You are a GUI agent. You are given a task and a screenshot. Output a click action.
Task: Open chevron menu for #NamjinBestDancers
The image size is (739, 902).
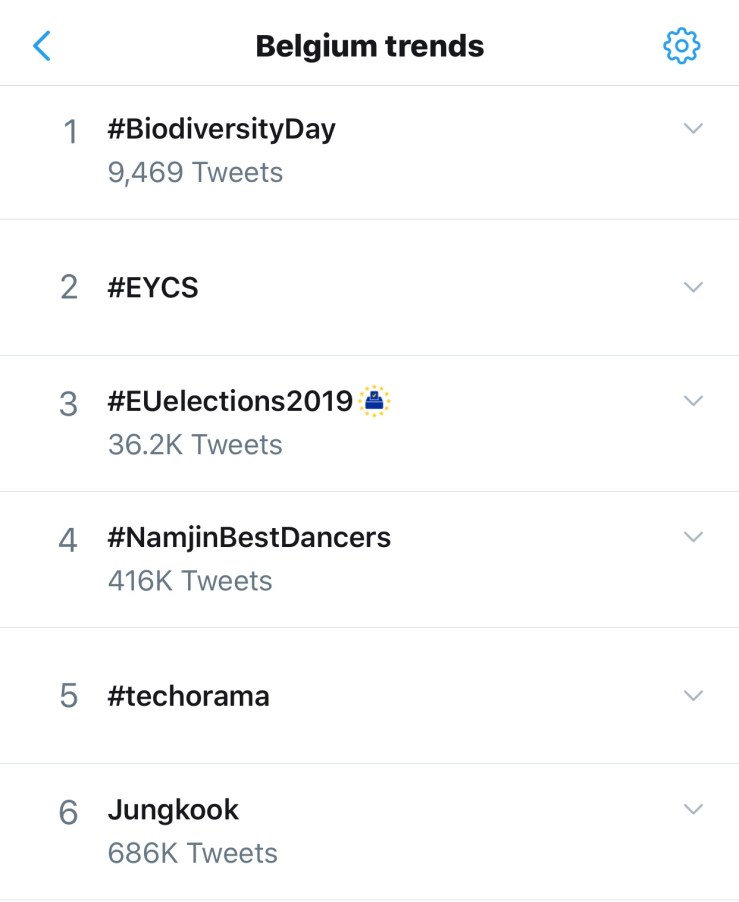pos(693,537)
